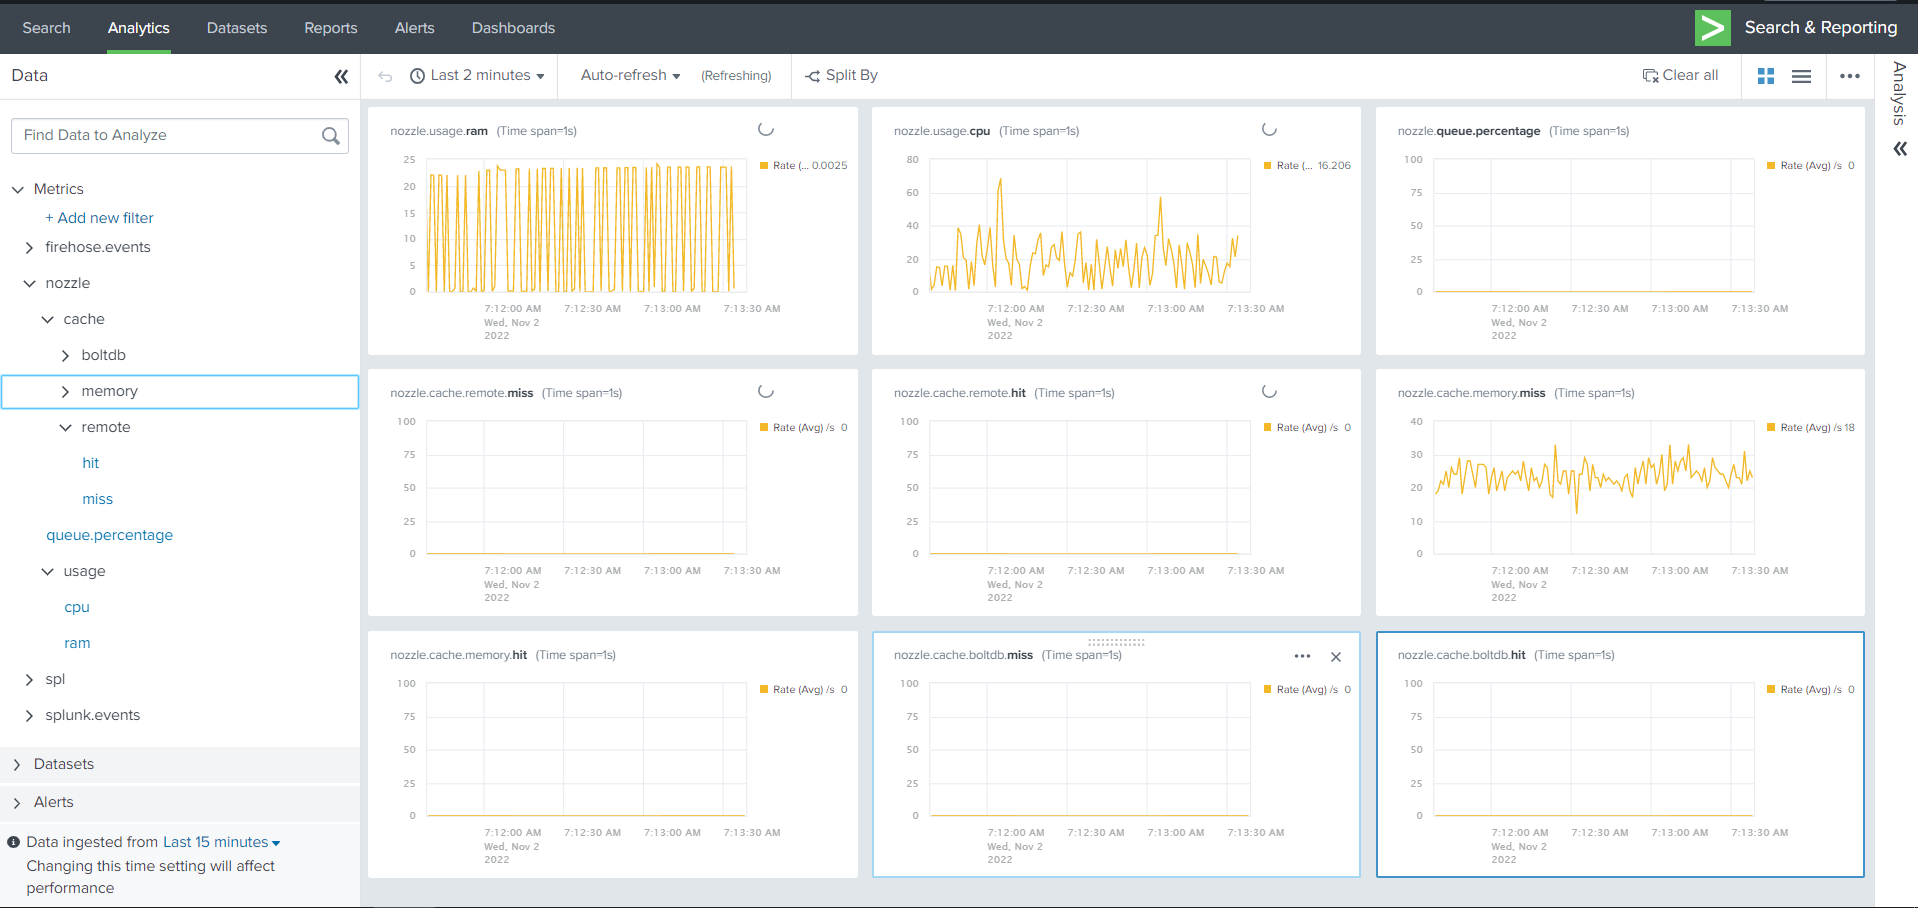Expand the spl node
The image size is (1918, 908).
(x=29, y=679)
